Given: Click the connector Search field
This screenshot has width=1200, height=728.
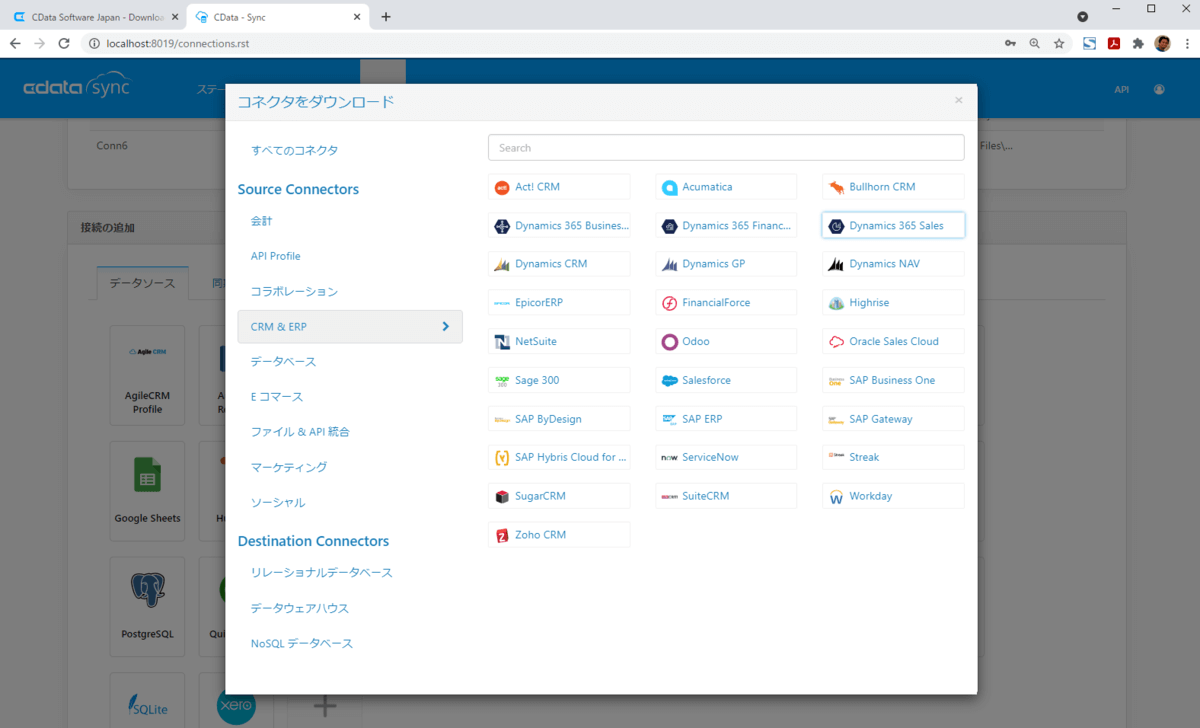Looking at the screenshot, I should click(x=726, y=148).
